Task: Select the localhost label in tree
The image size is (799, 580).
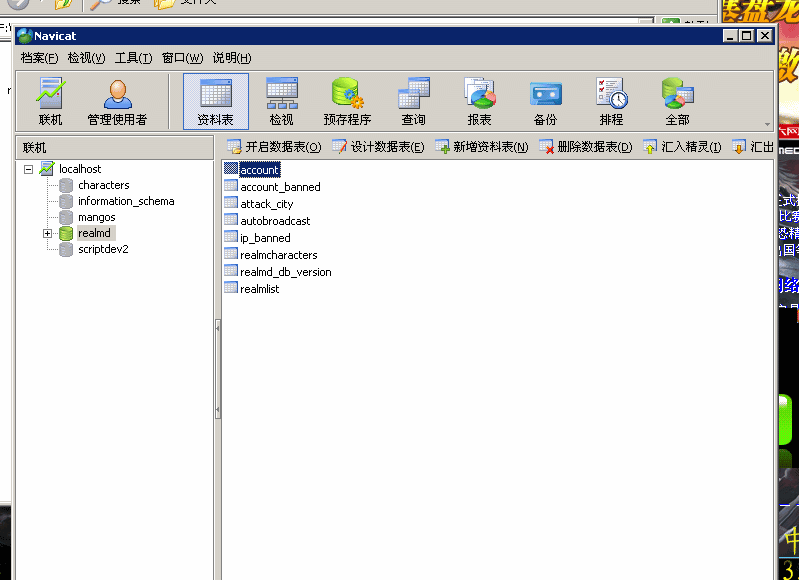Action: tap(80, 169)
